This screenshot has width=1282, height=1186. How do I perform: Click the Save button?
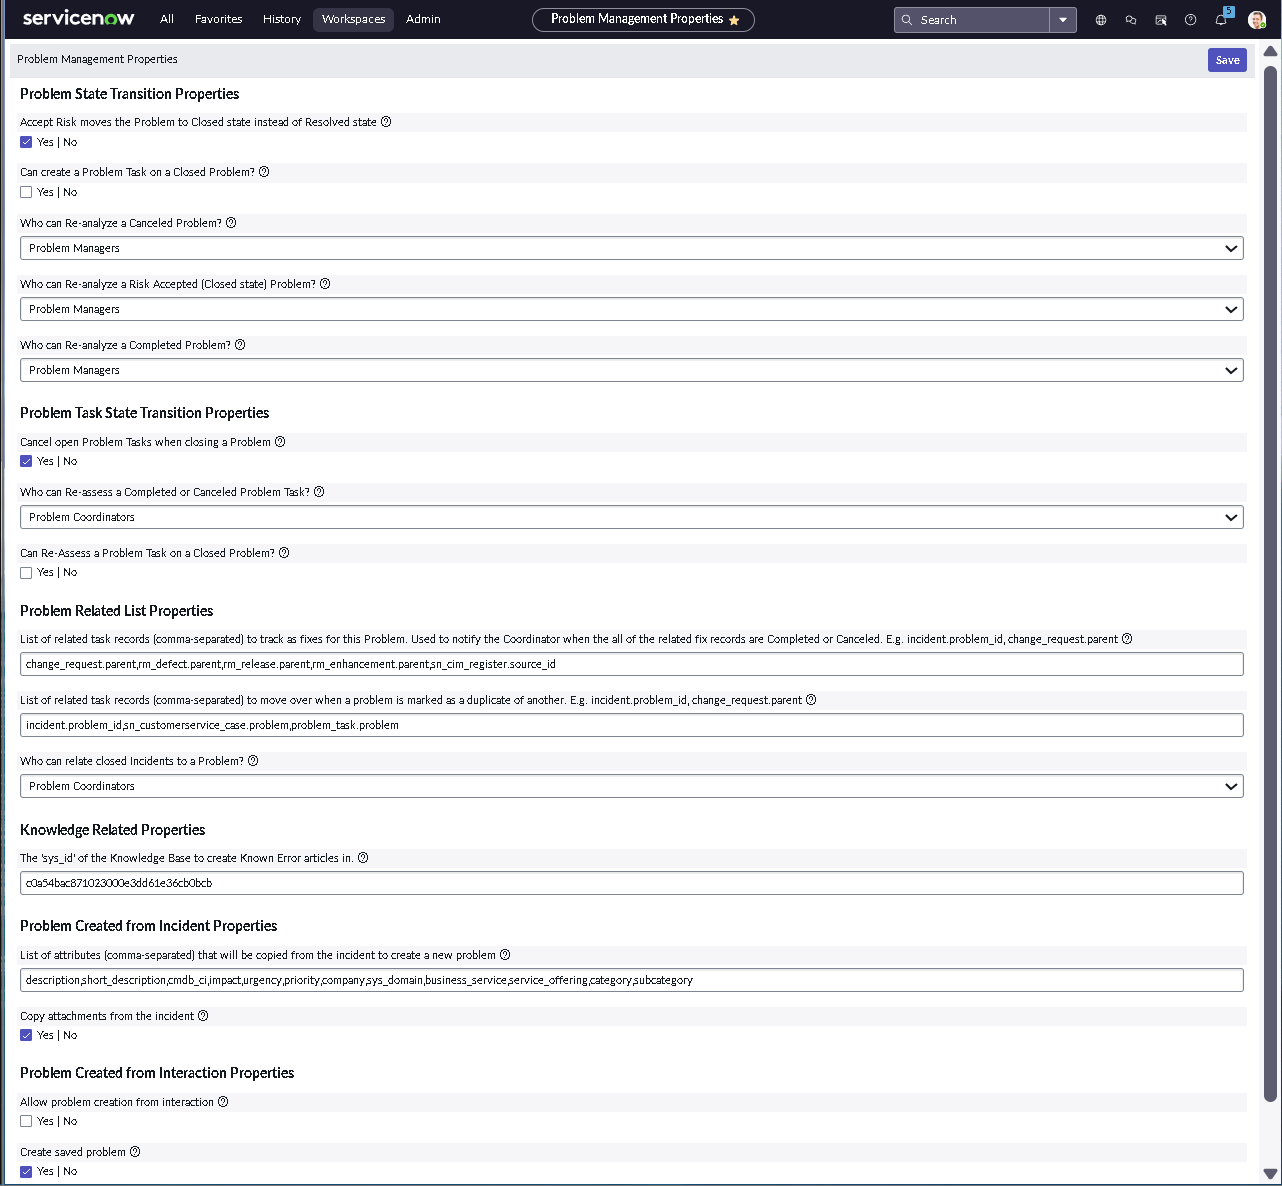(x=1227, y=59)
